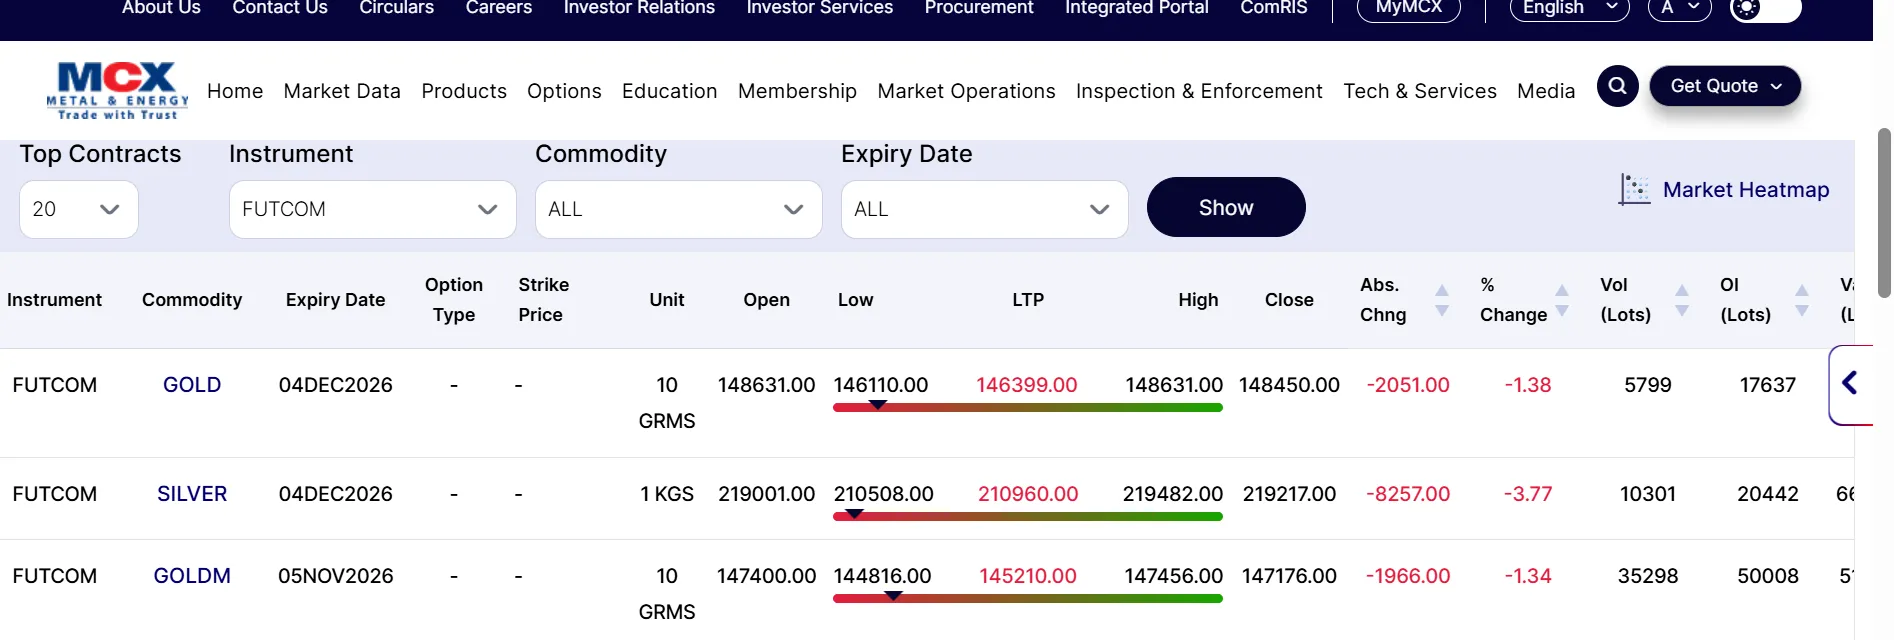Open the Circulars link
The image size is (1894, 640).
click(397, 8)
